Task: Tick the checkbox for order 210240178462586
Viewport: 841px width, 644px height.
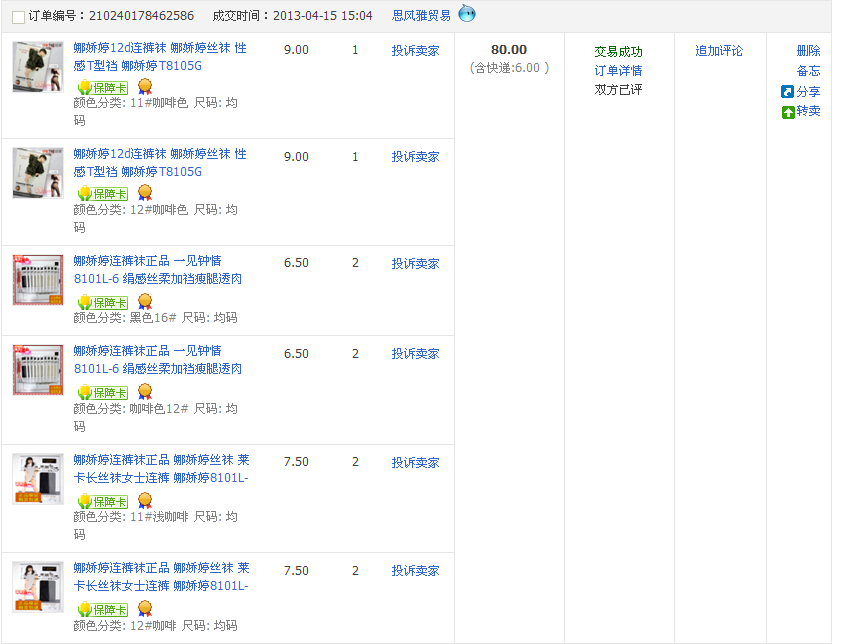Action: tap(18, 17)
